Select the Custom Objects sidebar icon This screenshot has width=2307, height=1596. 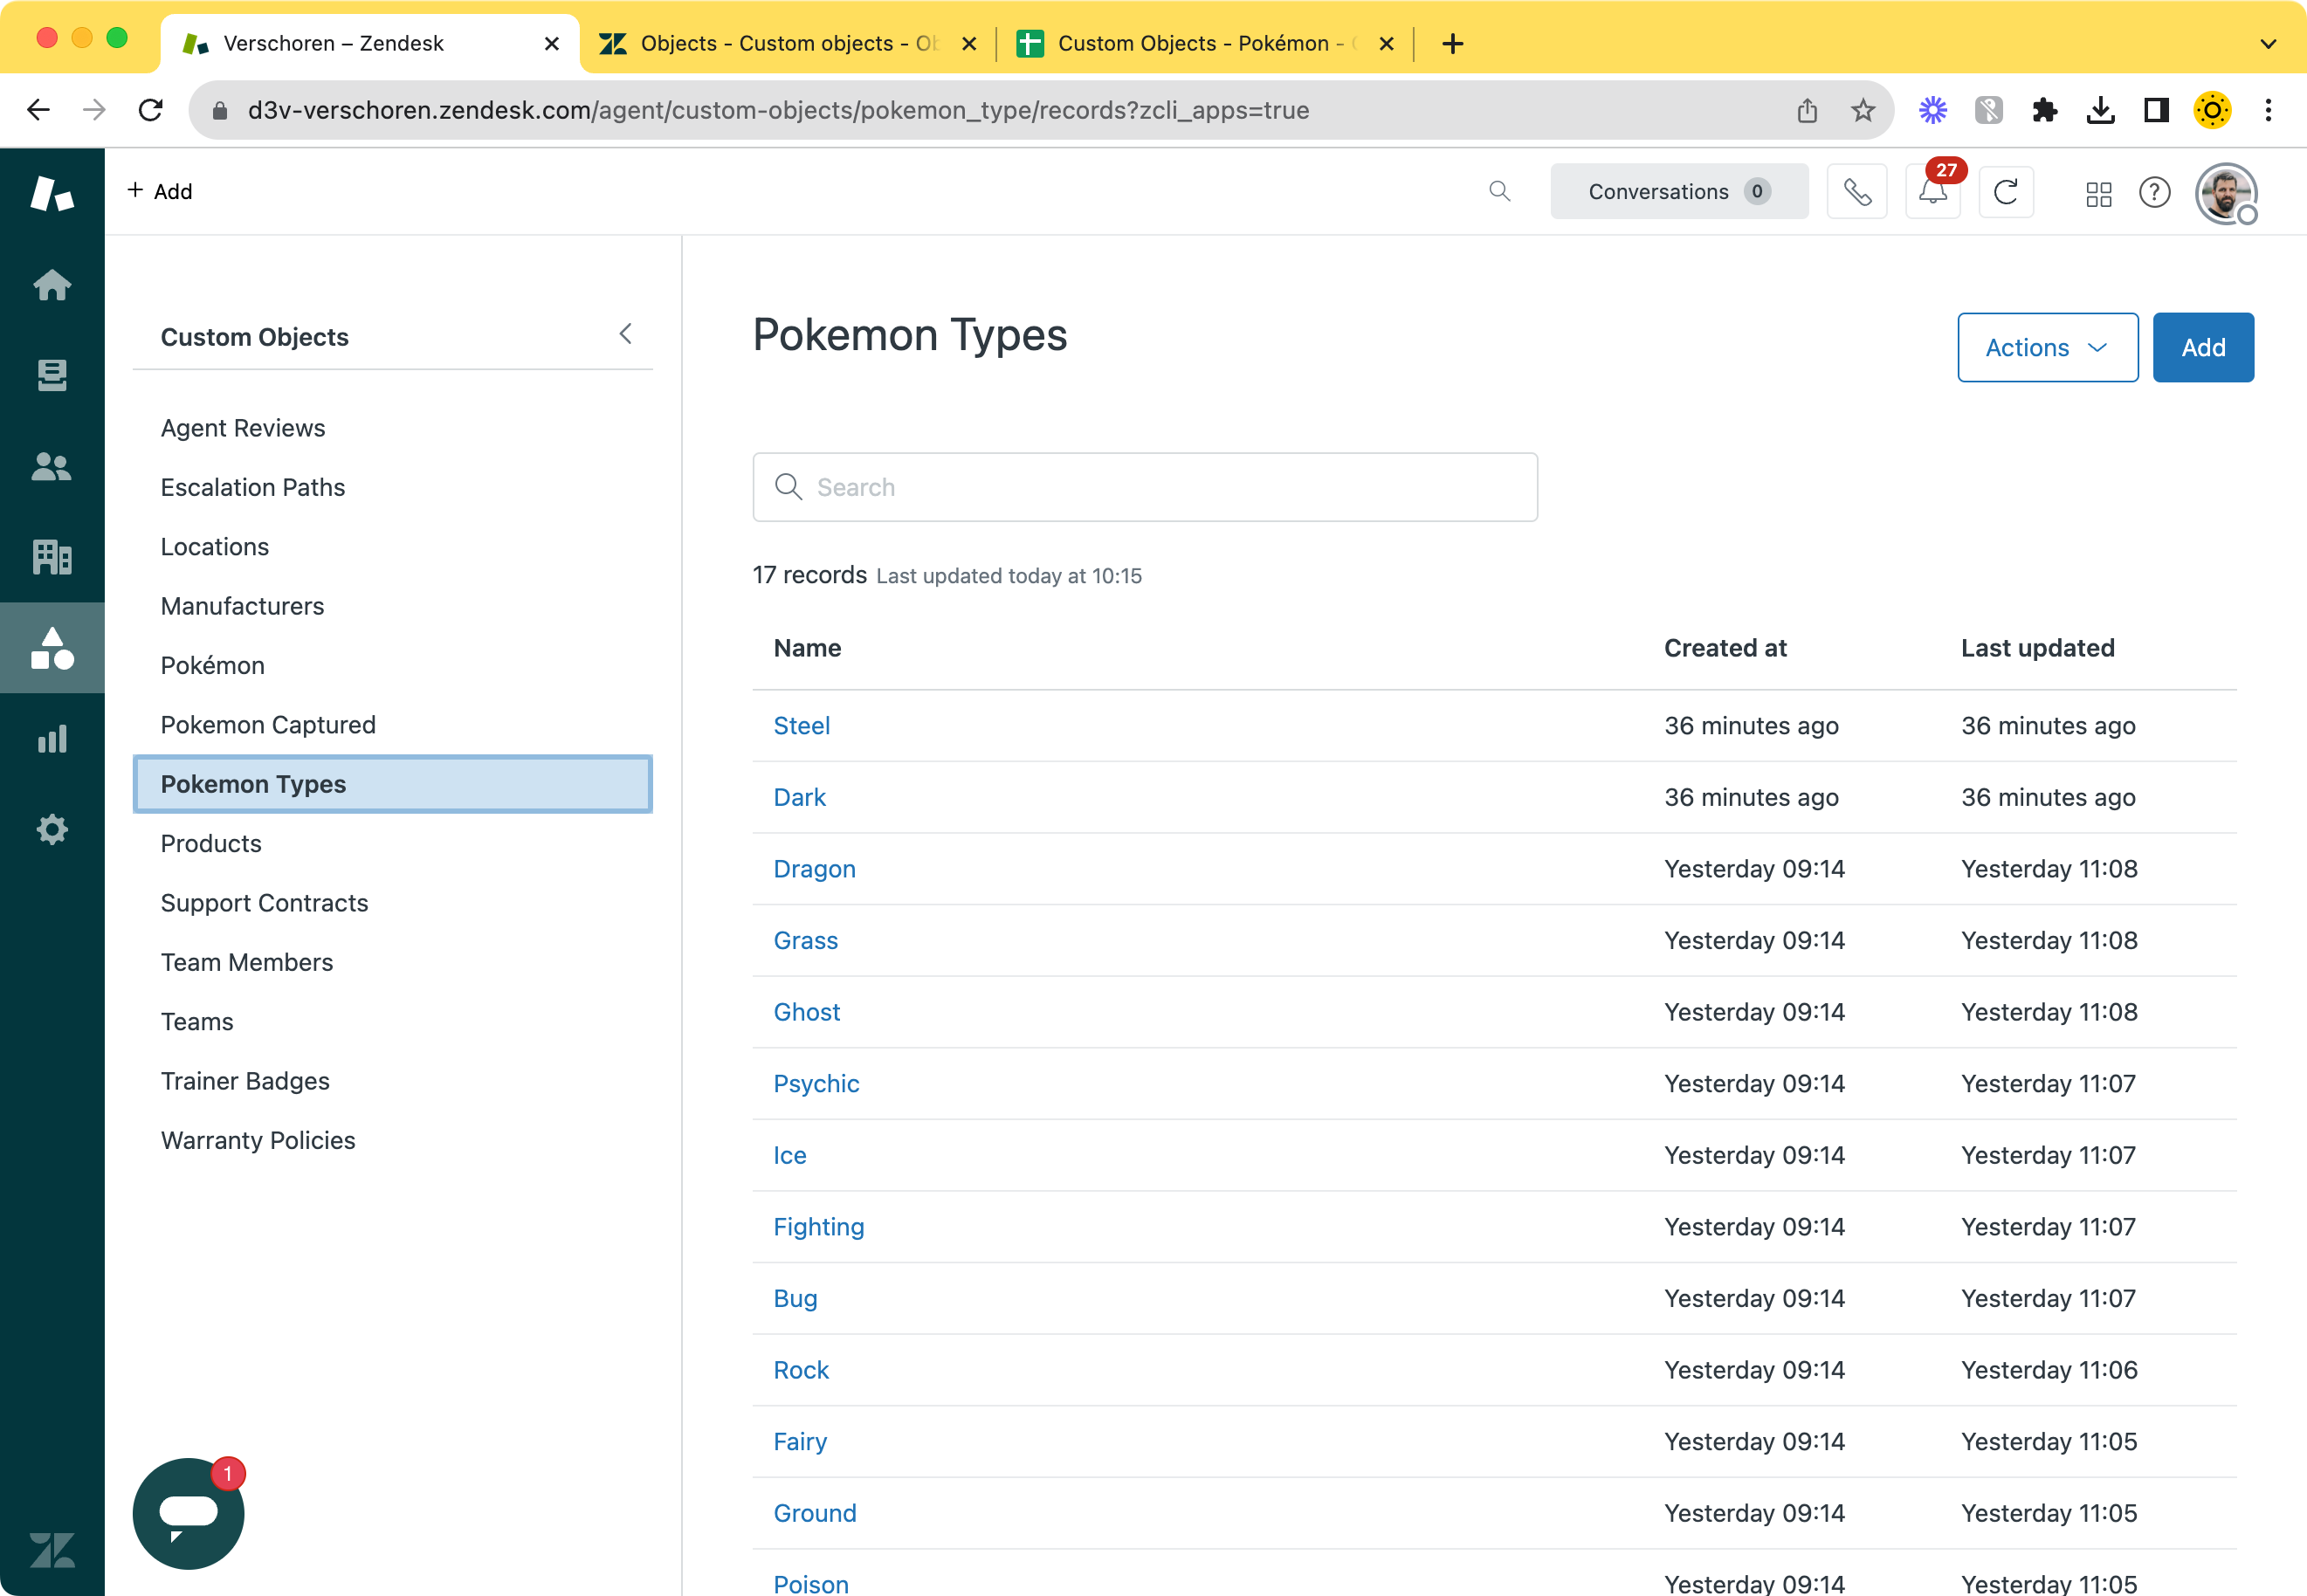[51, 648]
